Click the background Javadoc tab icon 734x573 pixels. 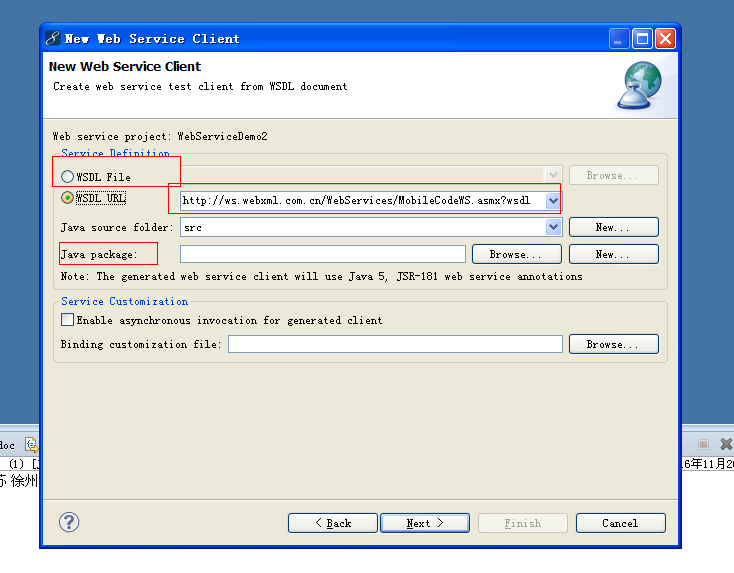pyautogui.click(x=31, y=444)
